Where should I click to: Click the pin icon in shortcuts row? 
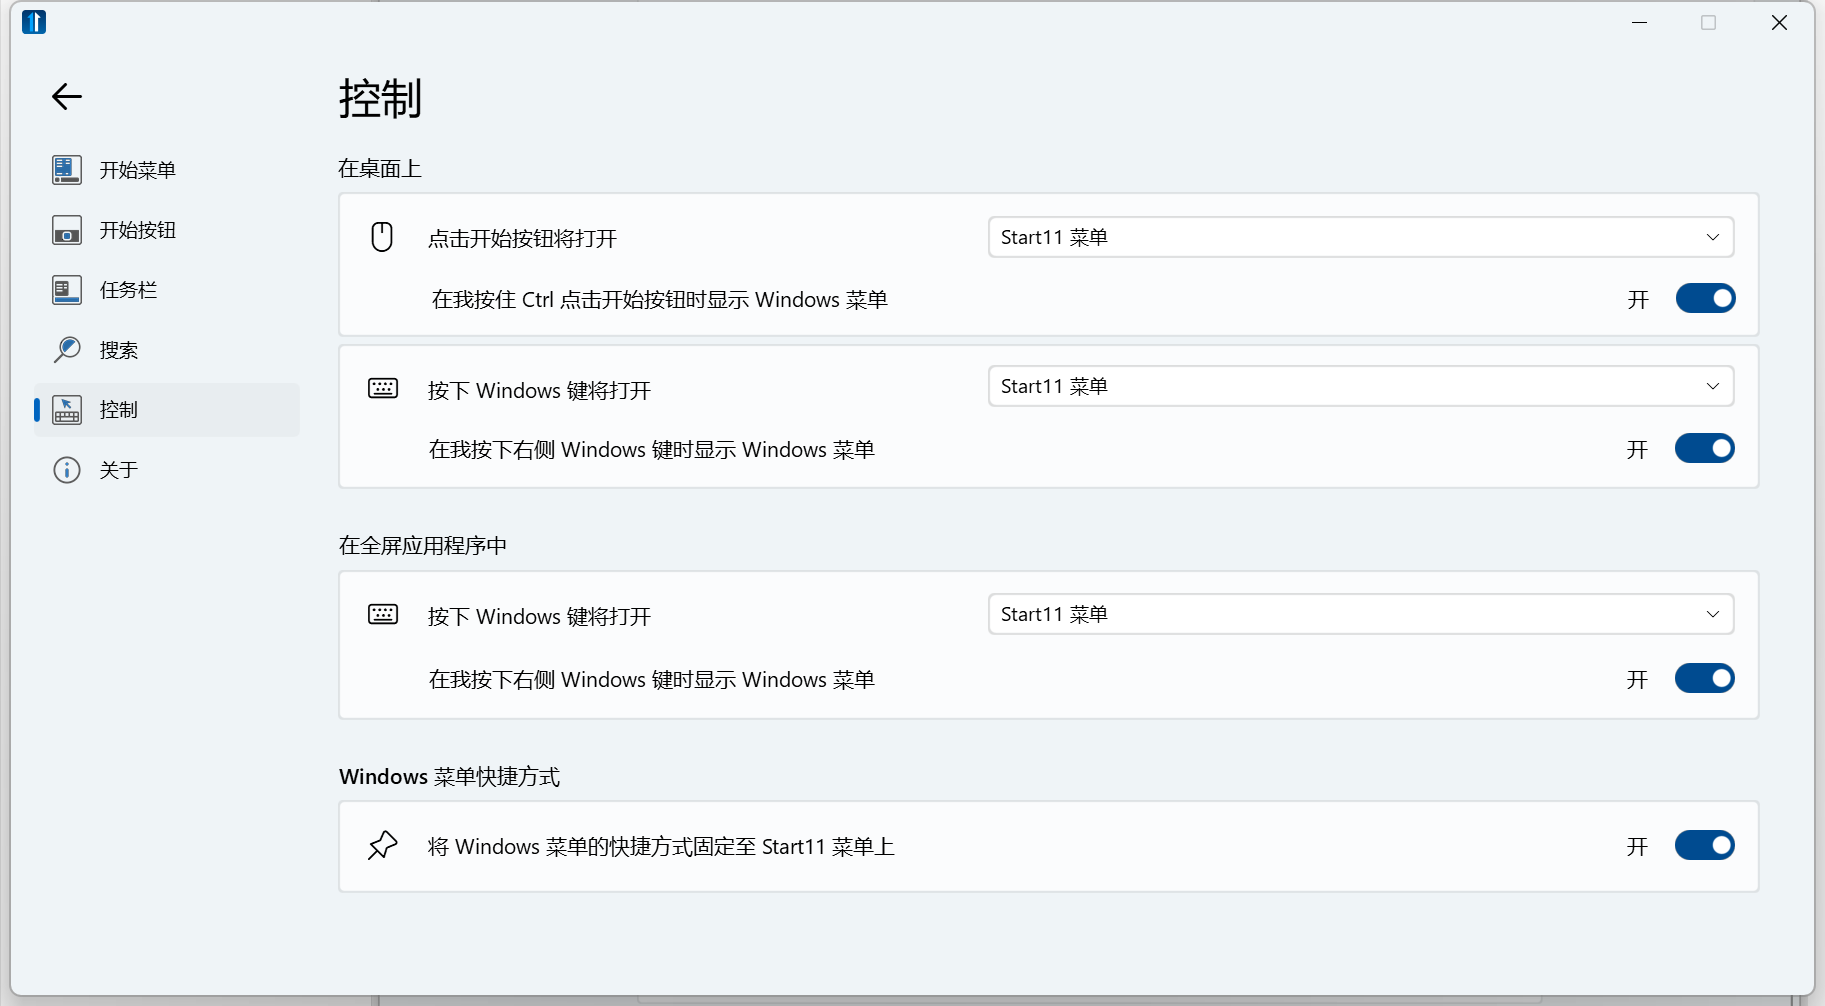[383, 845]
